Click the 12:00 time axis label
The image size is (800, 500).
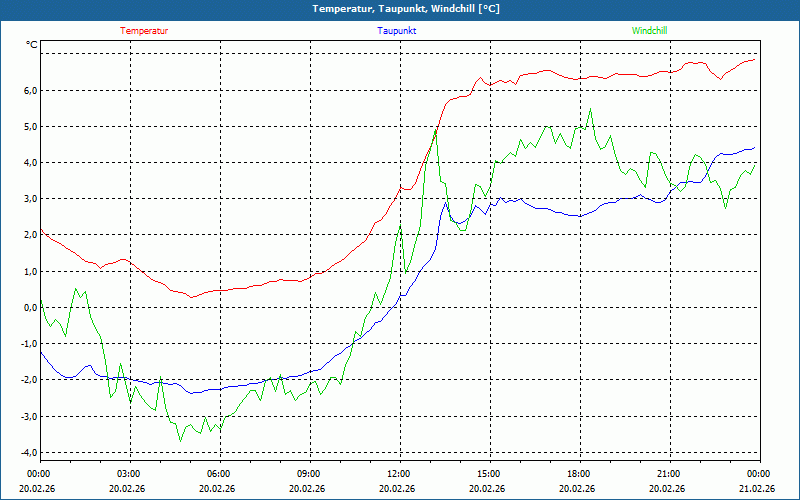pos(401,474)
